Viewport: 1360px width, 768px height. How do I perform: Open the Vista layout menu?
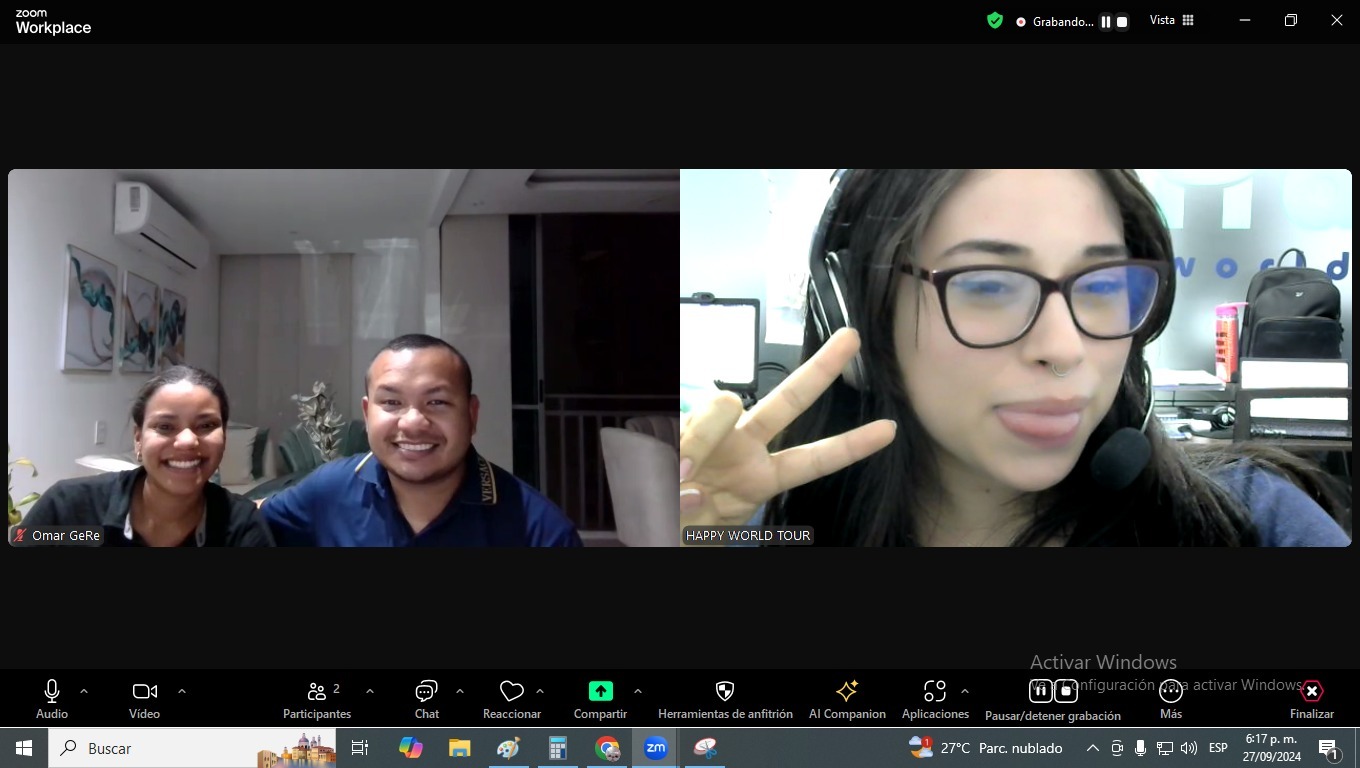point(1172,20)
